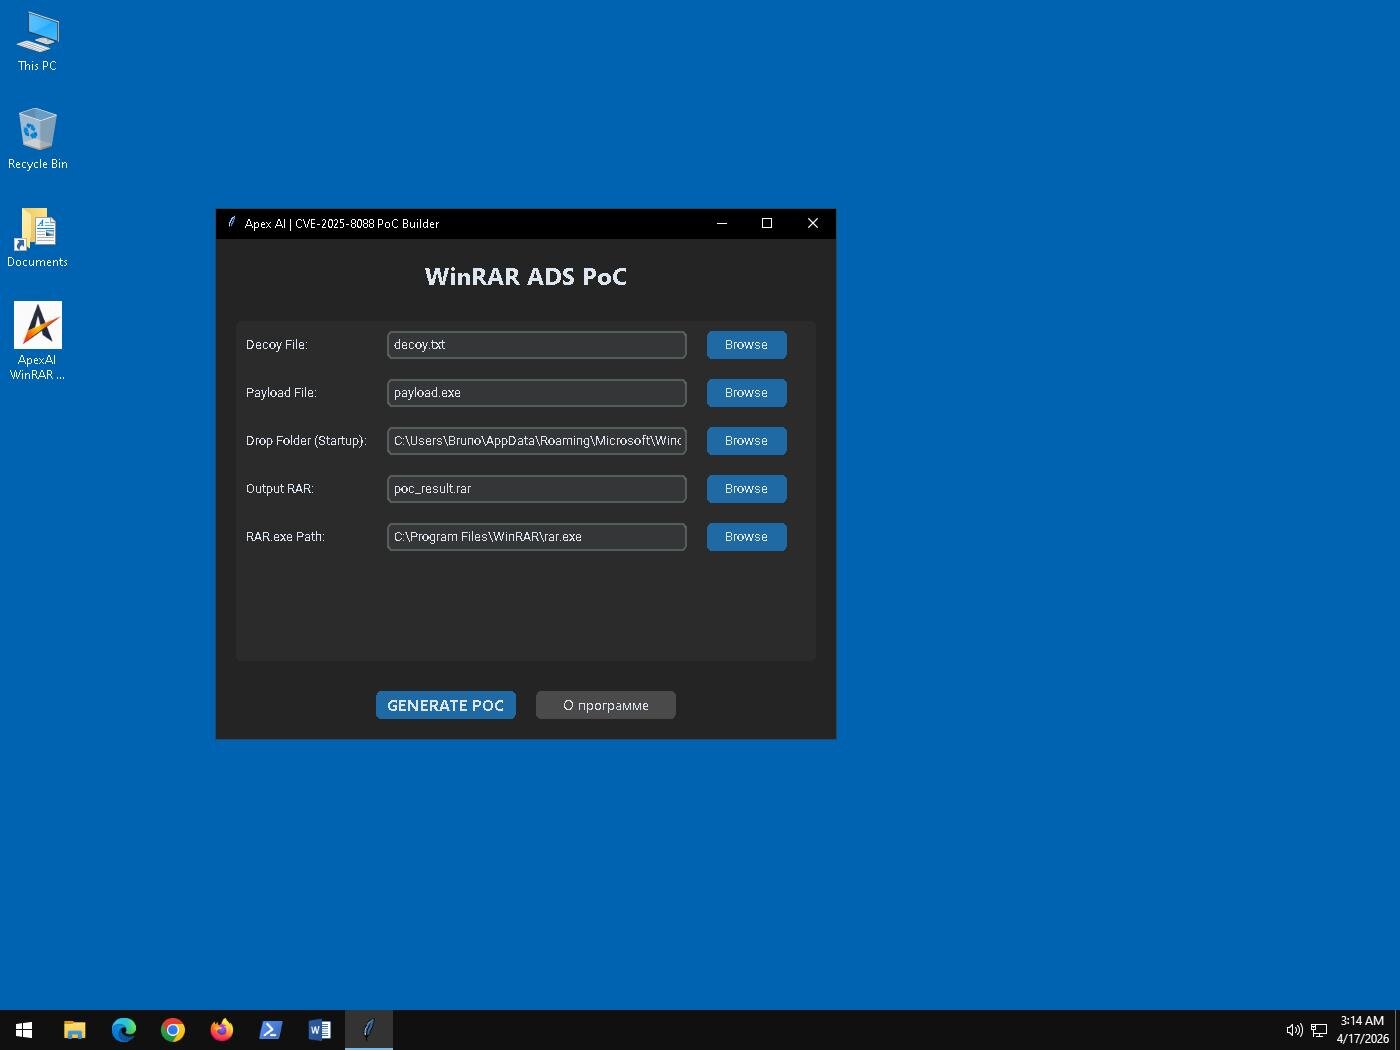Open Microsoft Edge from the taskbar
1400x1050 pixels.
click(124, 1030)
